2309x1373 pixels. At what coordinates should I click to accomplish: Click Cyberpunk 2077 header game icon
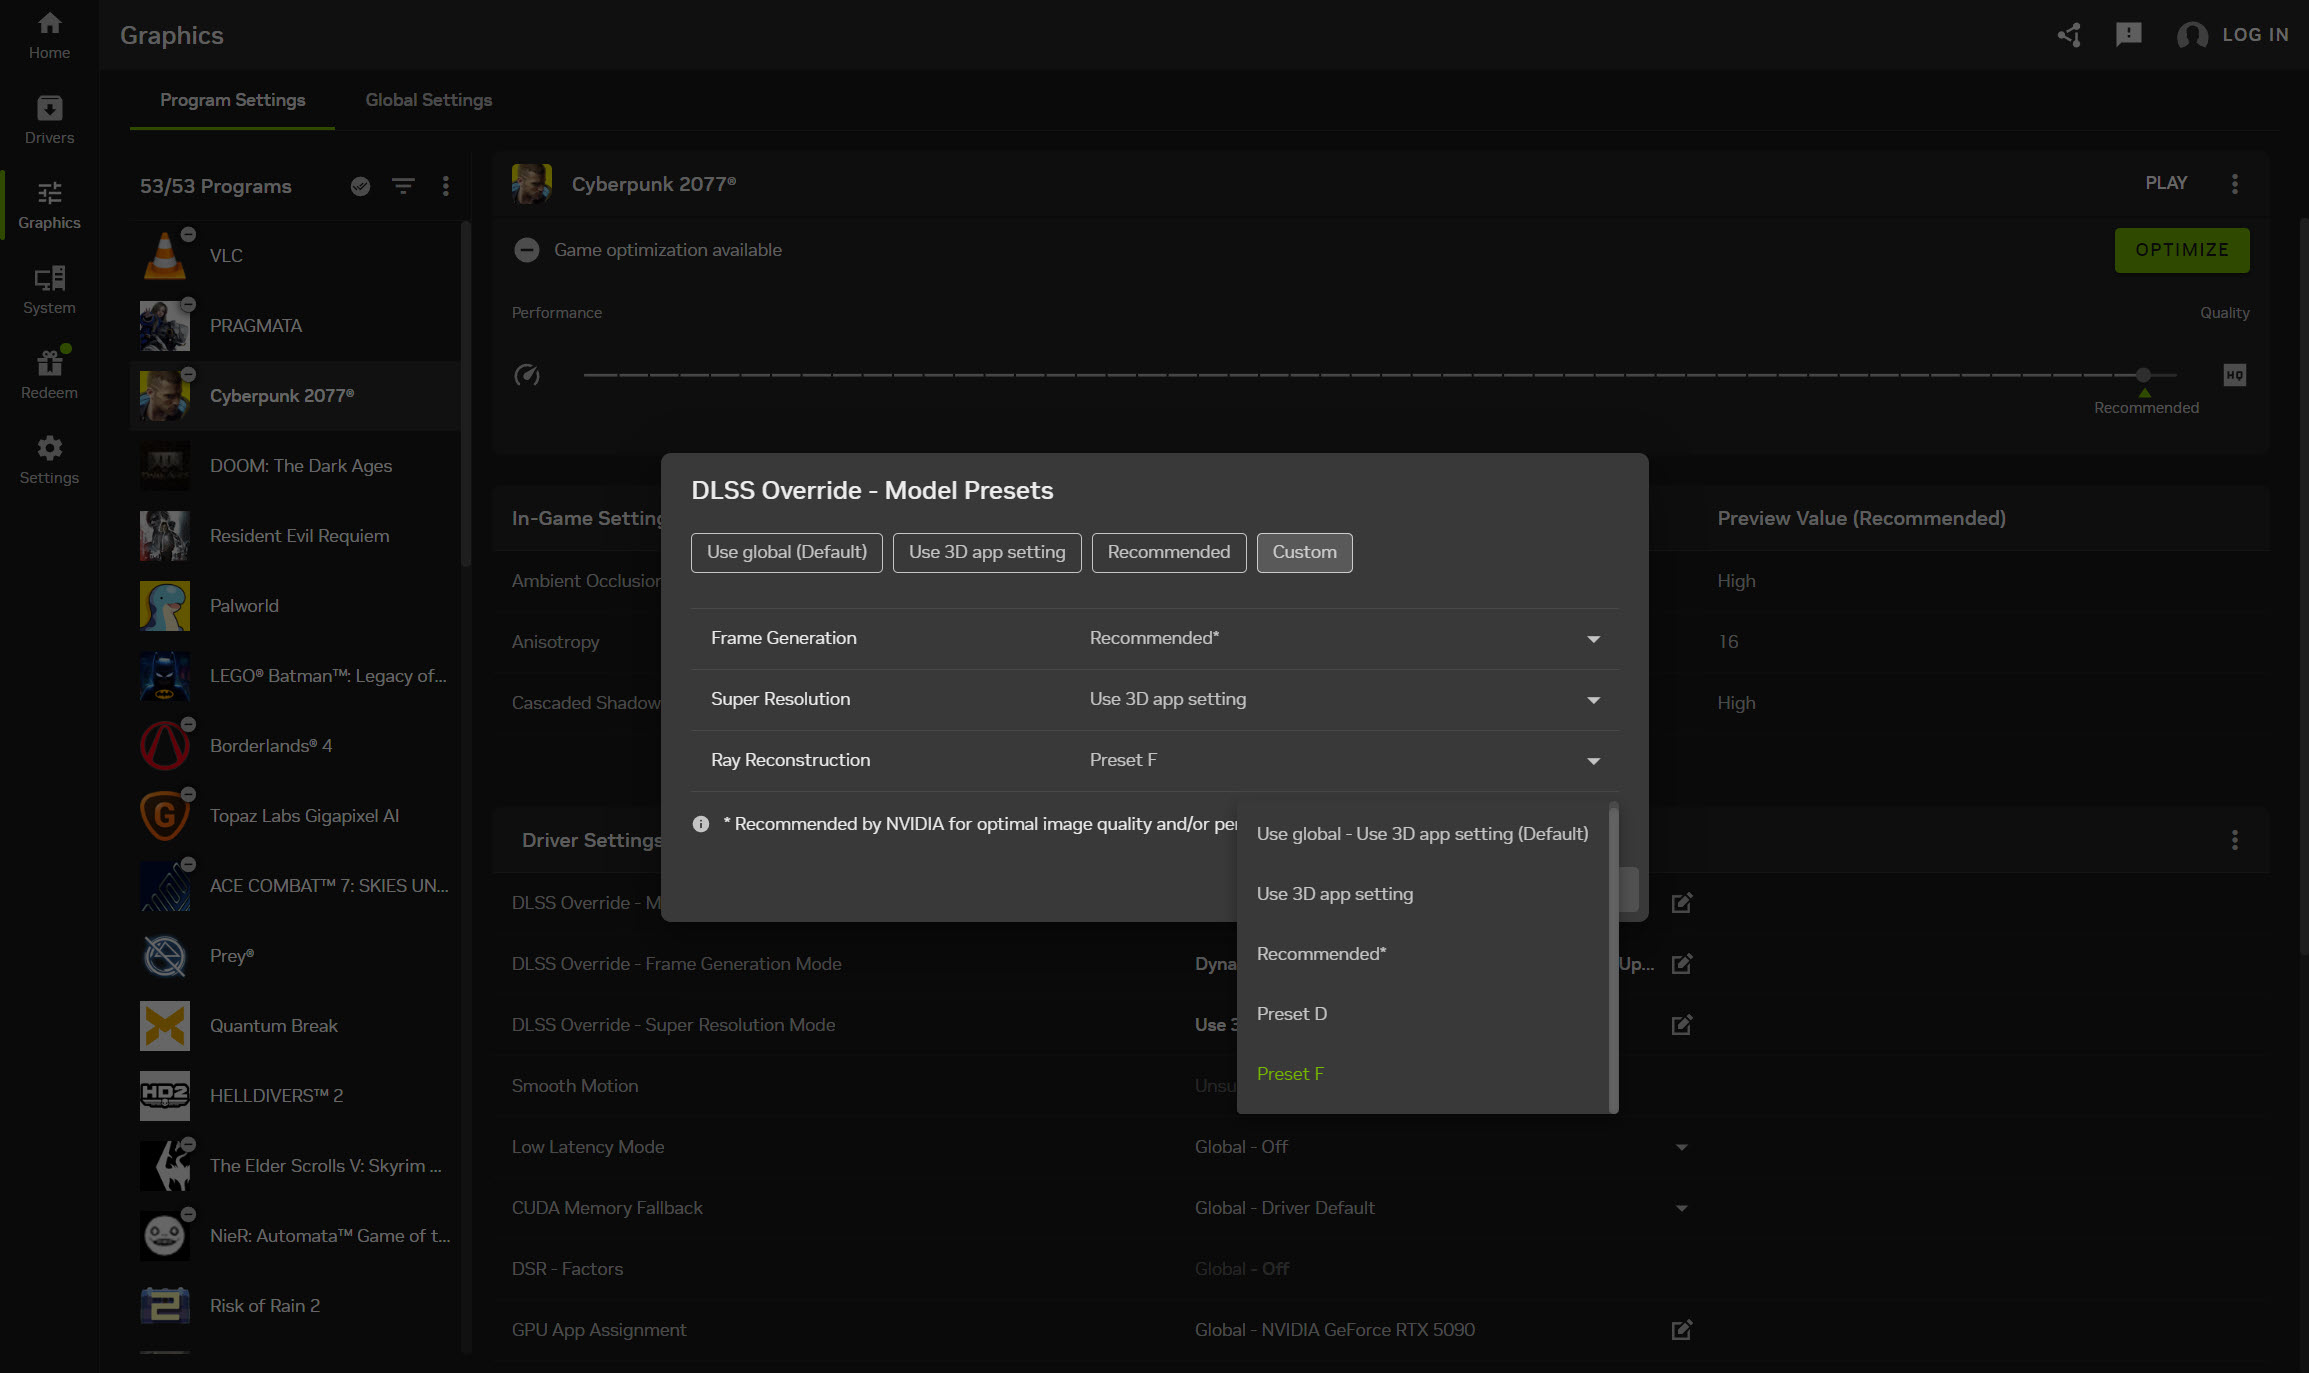tap(532, 184)
